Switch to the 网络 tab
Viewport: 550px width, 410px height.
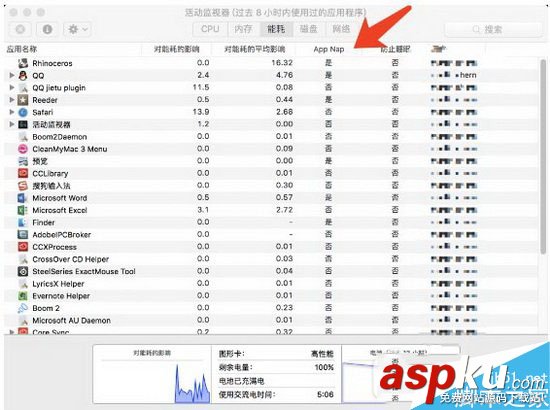(341, 29)
